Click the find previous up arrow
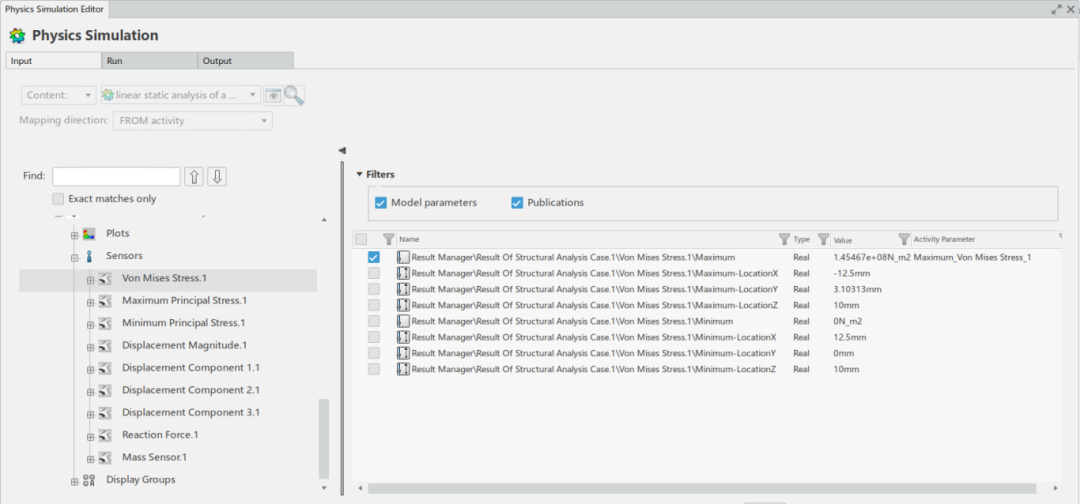1080x504 pixels. (x=194, y=177)
